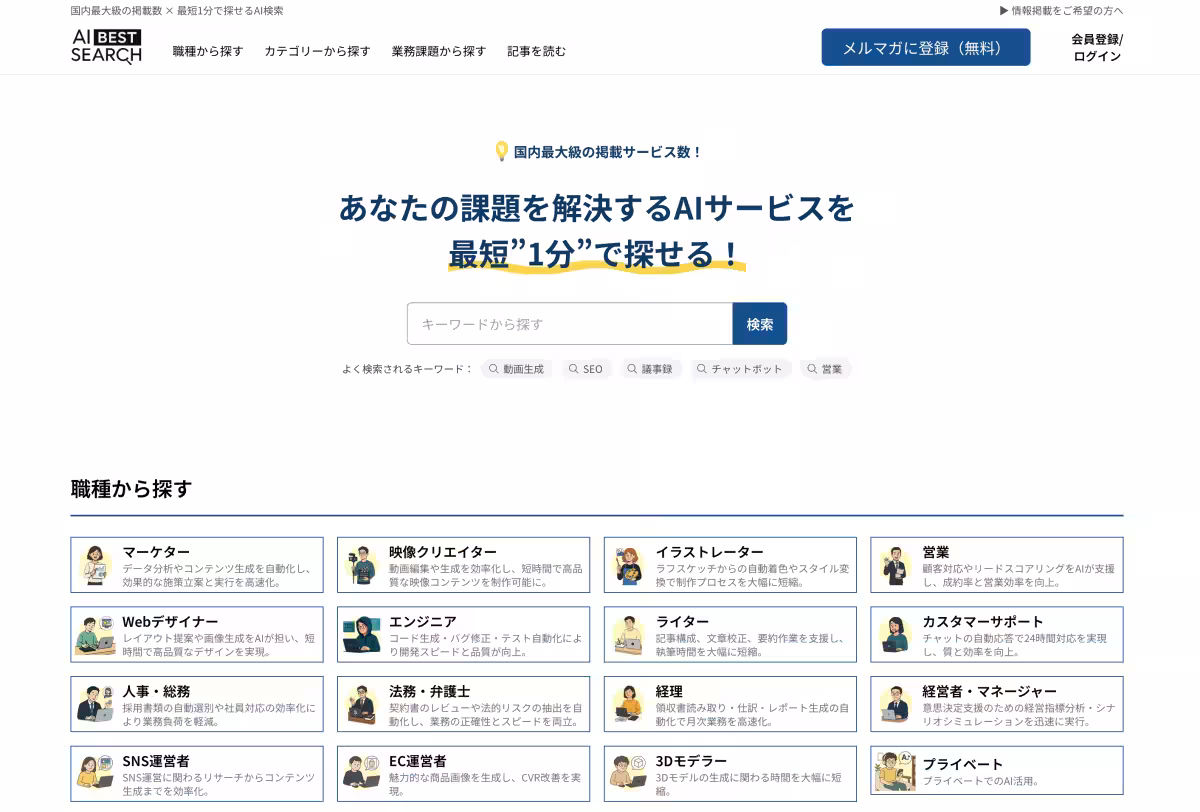Click the 3Dモデラー avatar icon

(x=627, y=773)
